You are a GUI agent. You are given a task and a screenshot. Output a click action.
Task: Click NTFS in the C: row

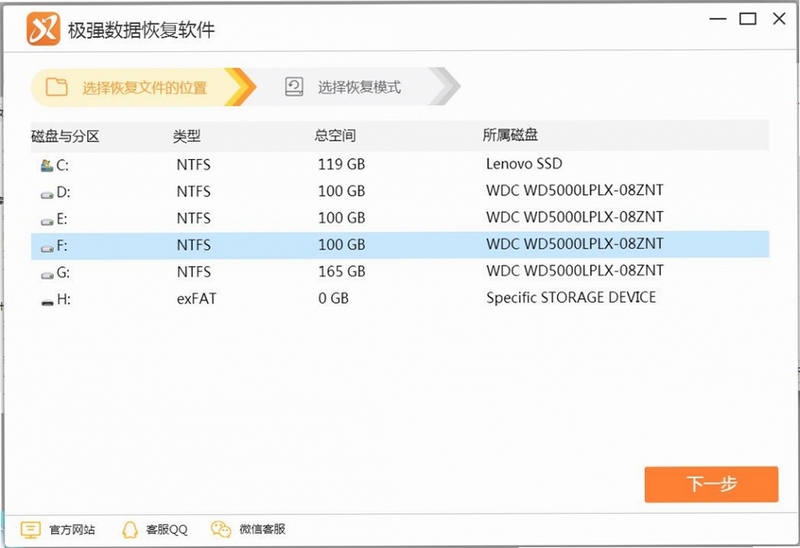click(x=193, y=165)
